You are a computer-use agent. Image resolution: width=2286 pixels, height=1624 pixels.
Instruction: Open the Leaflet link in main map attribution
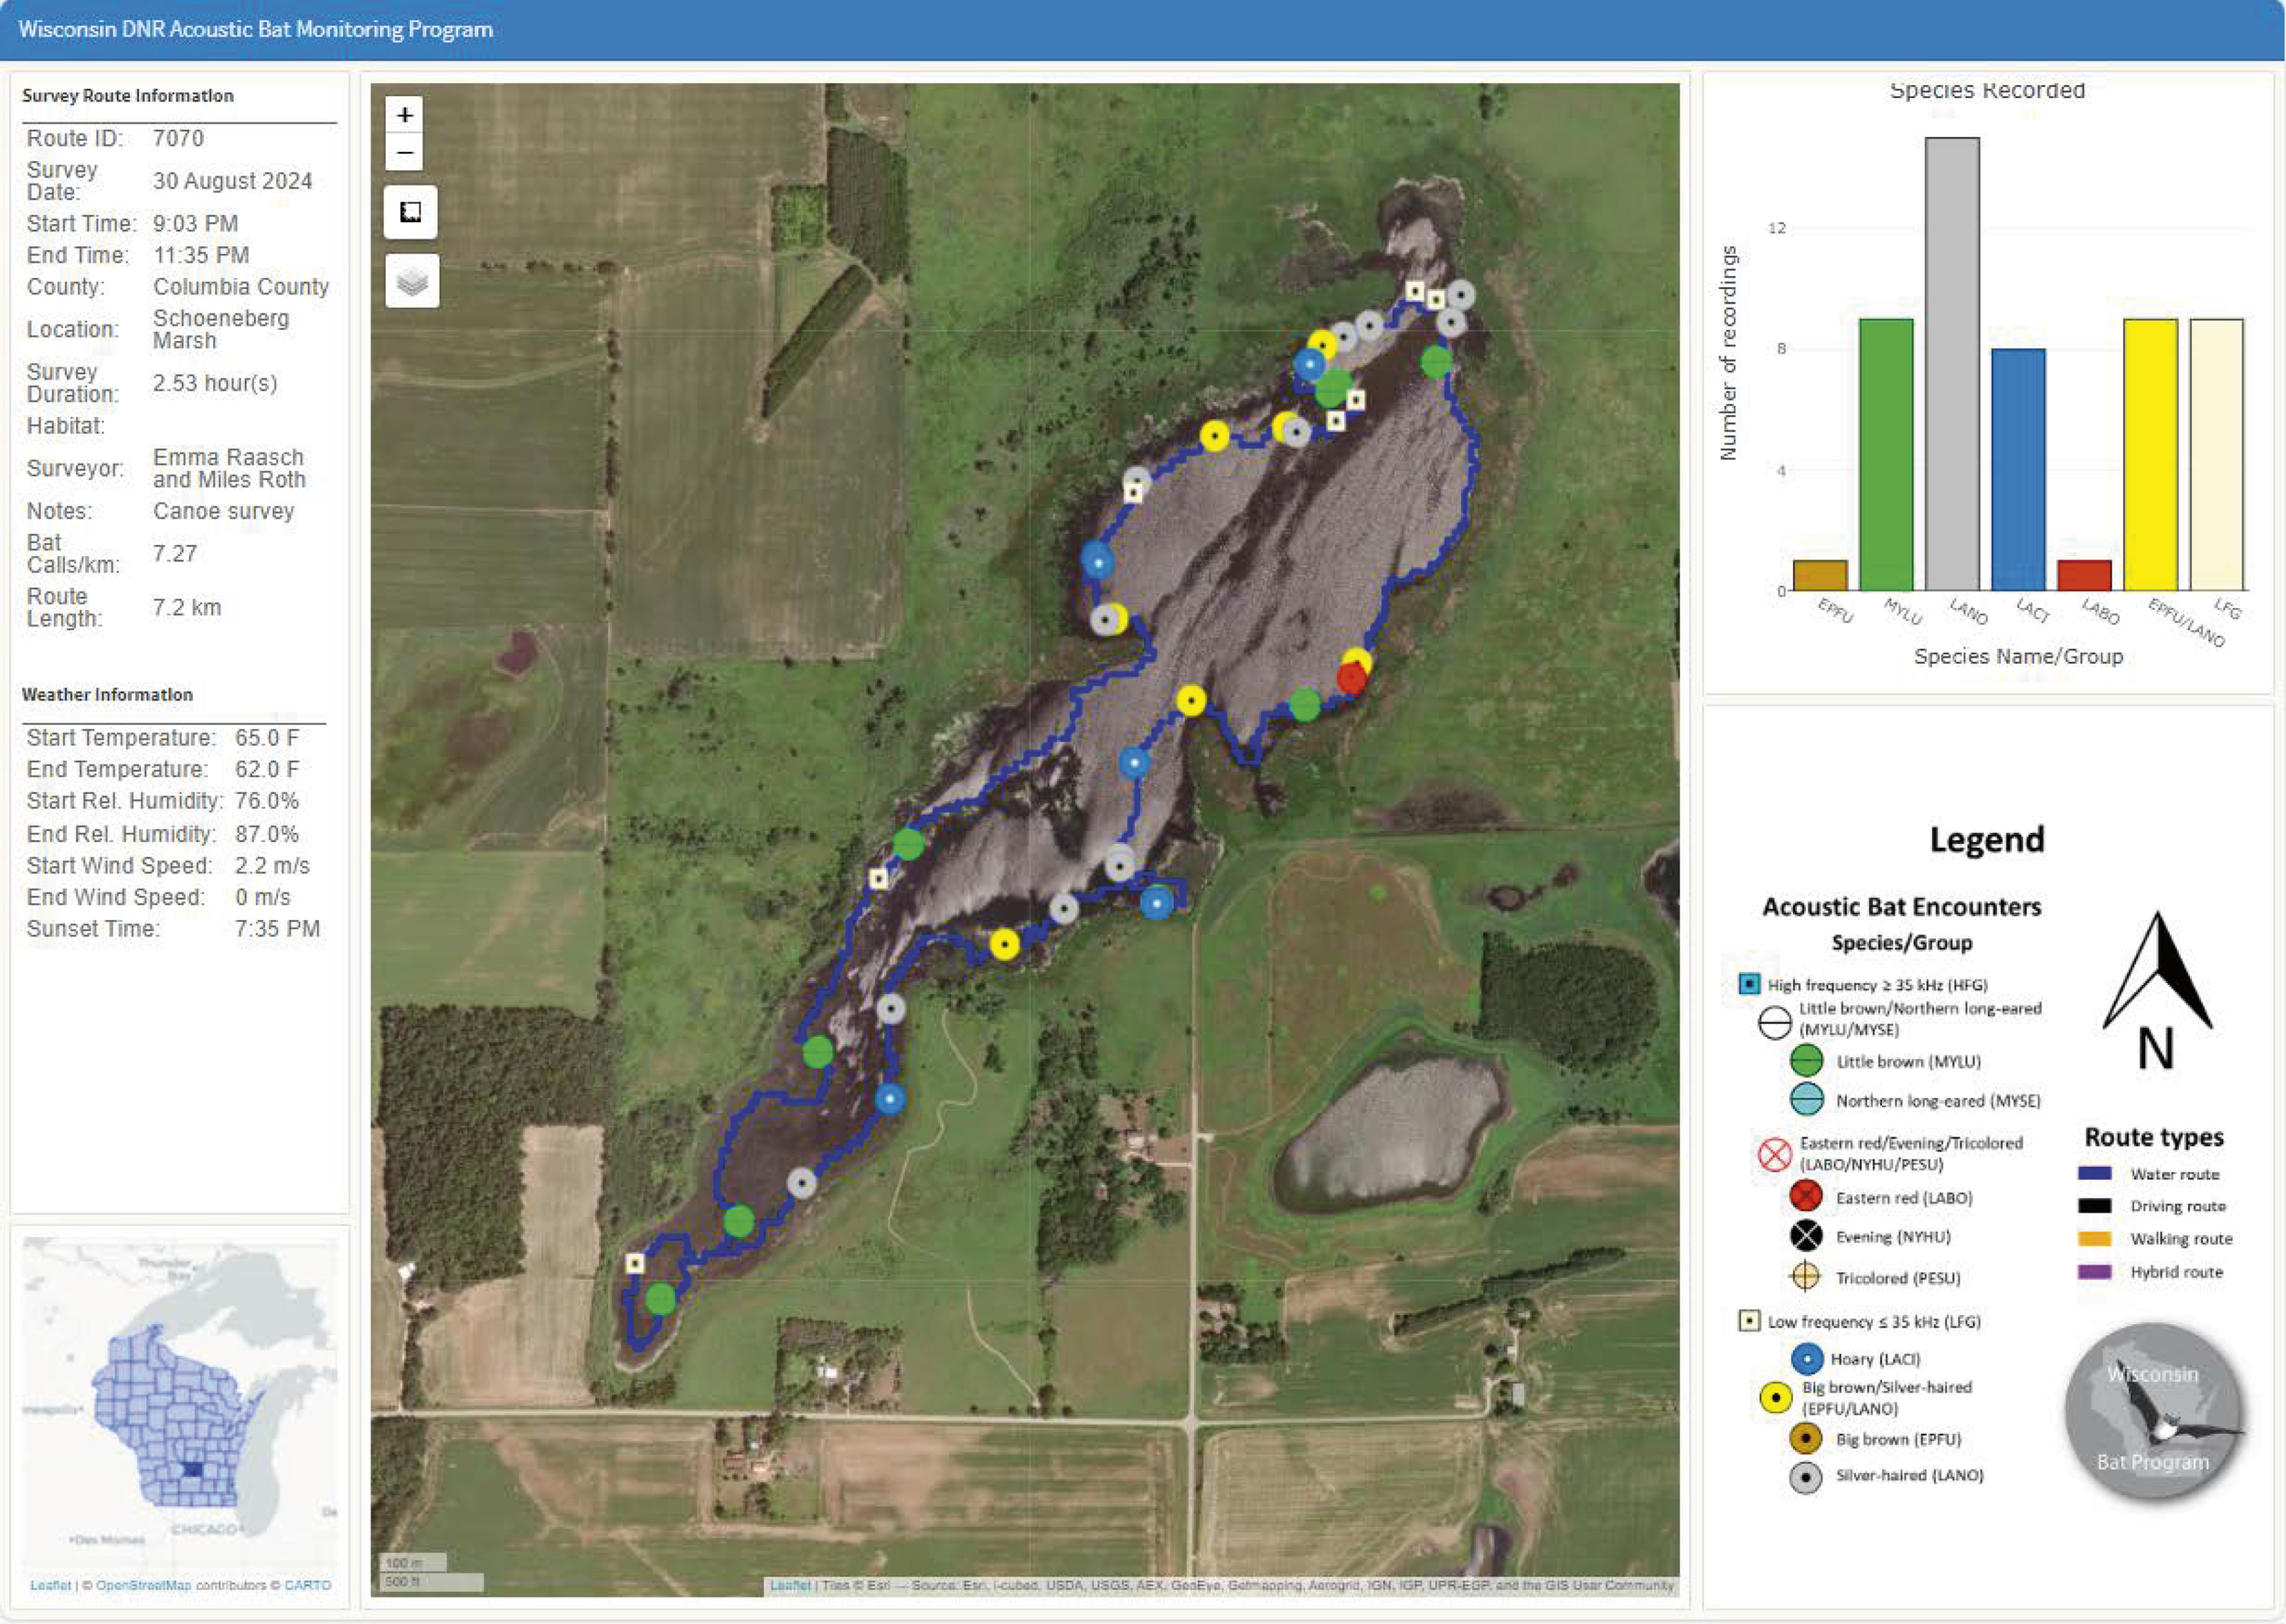(x=790, y=1585)
